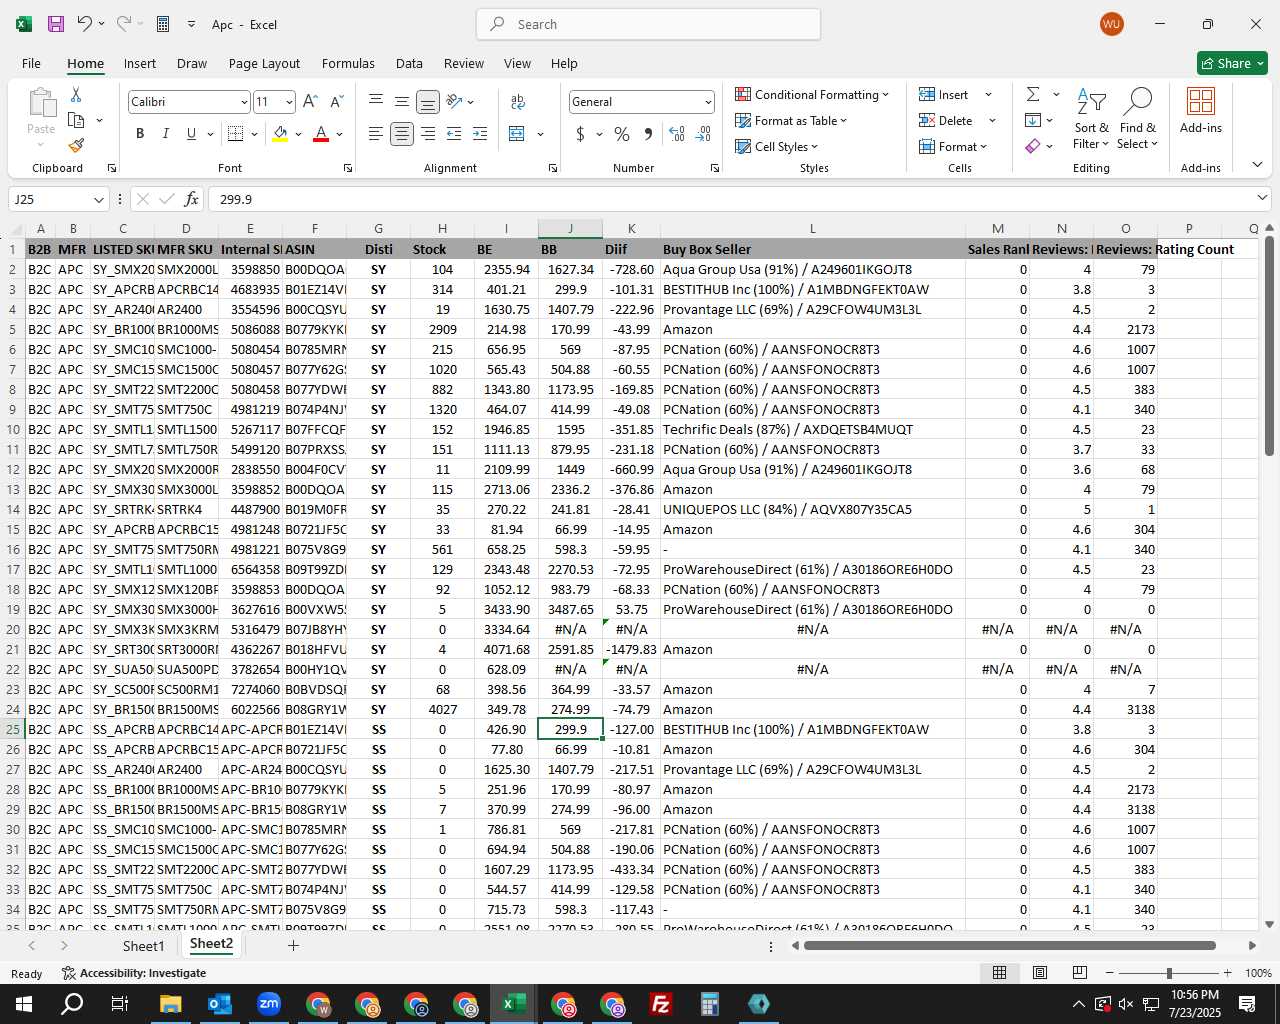This screenshot has height=1024, width=1280.
Task: Increase cell indent
Action: [480, 134]
